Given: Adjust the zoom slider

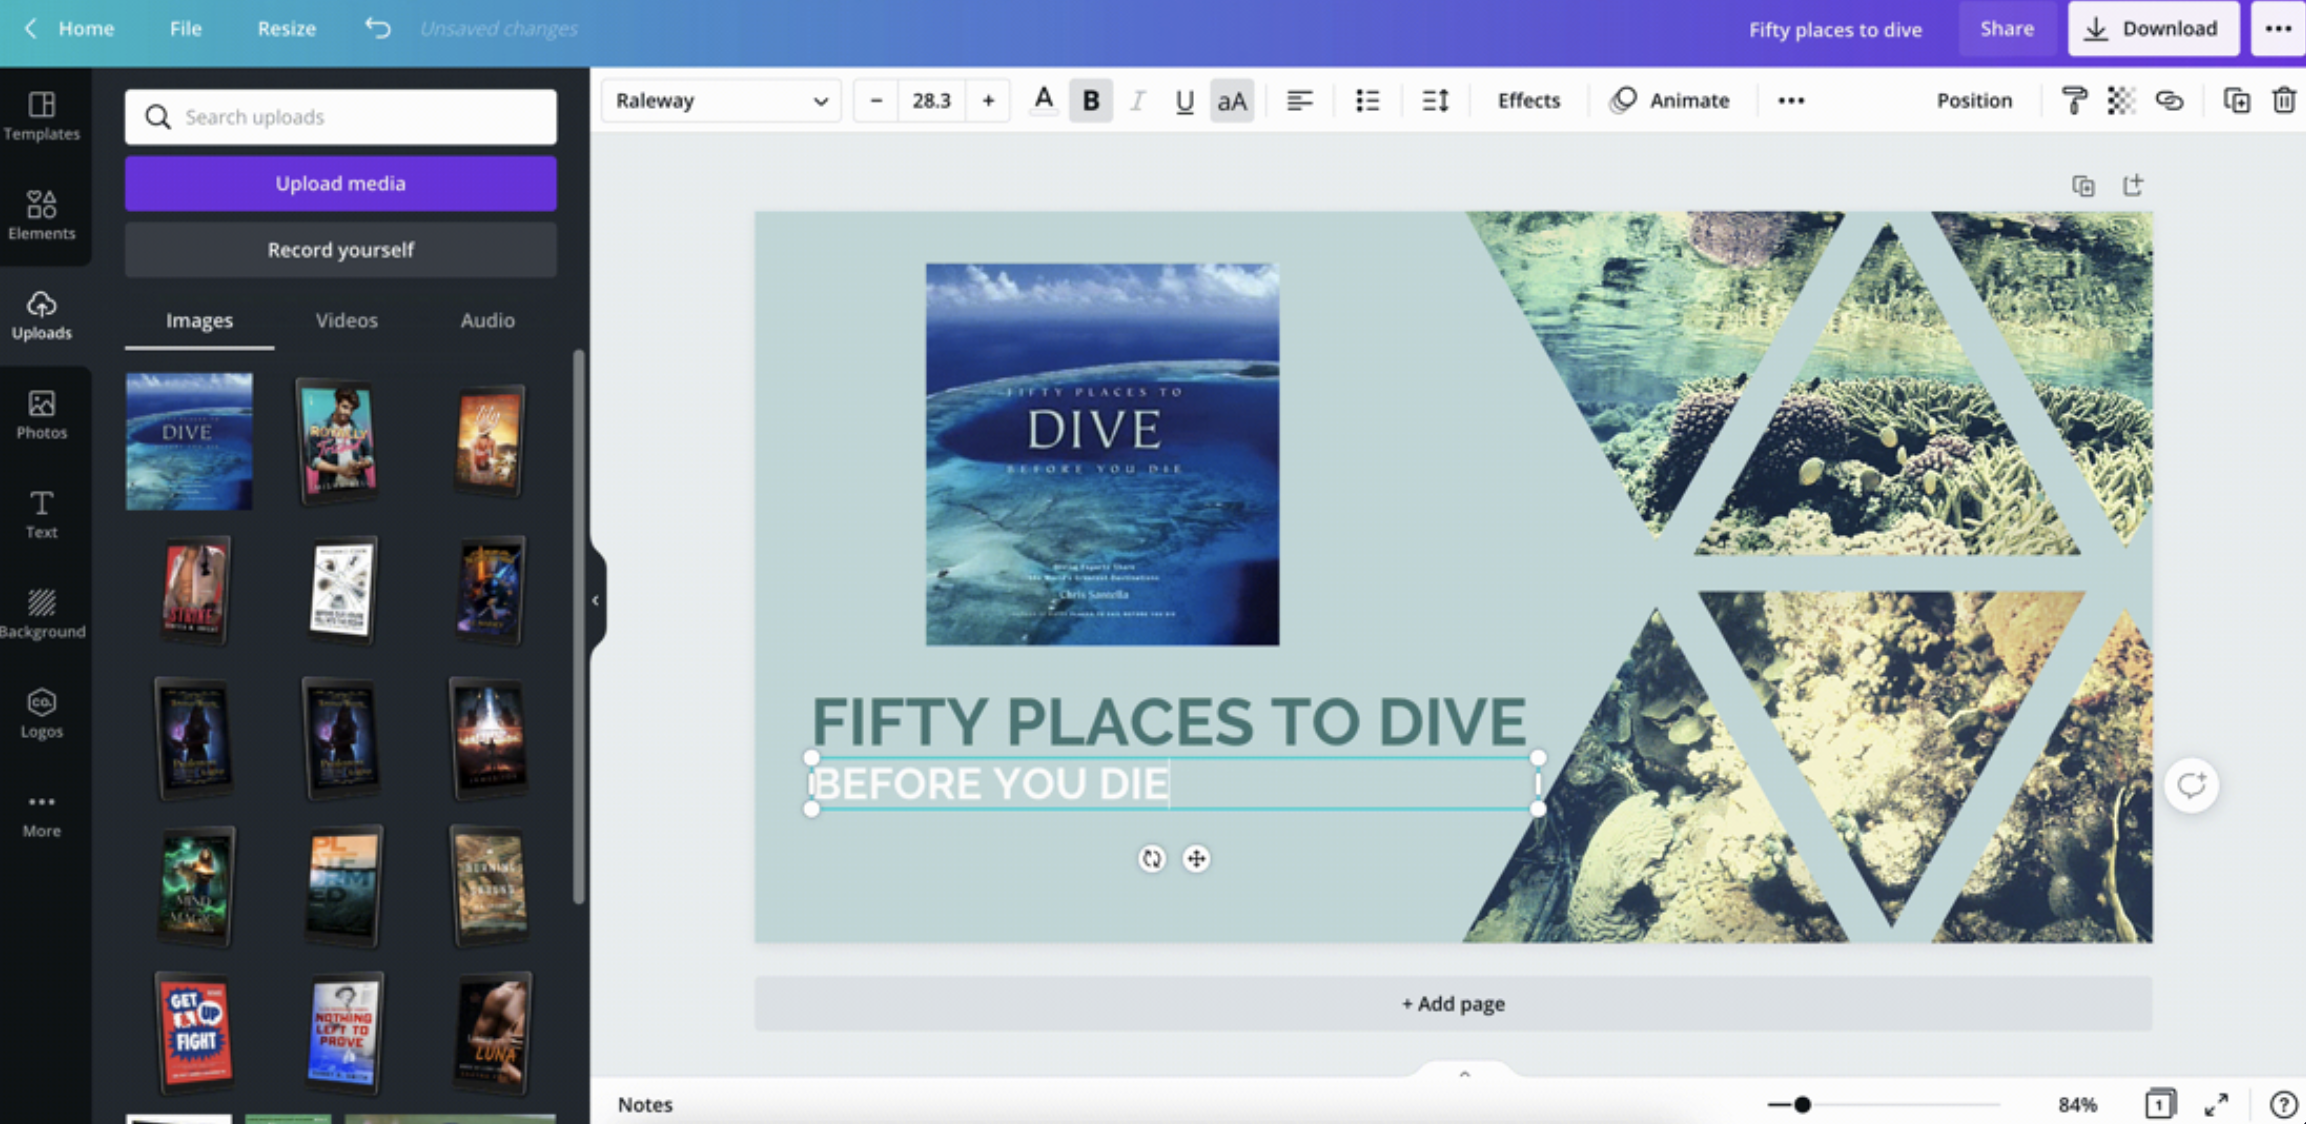Looking at the screenshot, I should point(1802,1104).
